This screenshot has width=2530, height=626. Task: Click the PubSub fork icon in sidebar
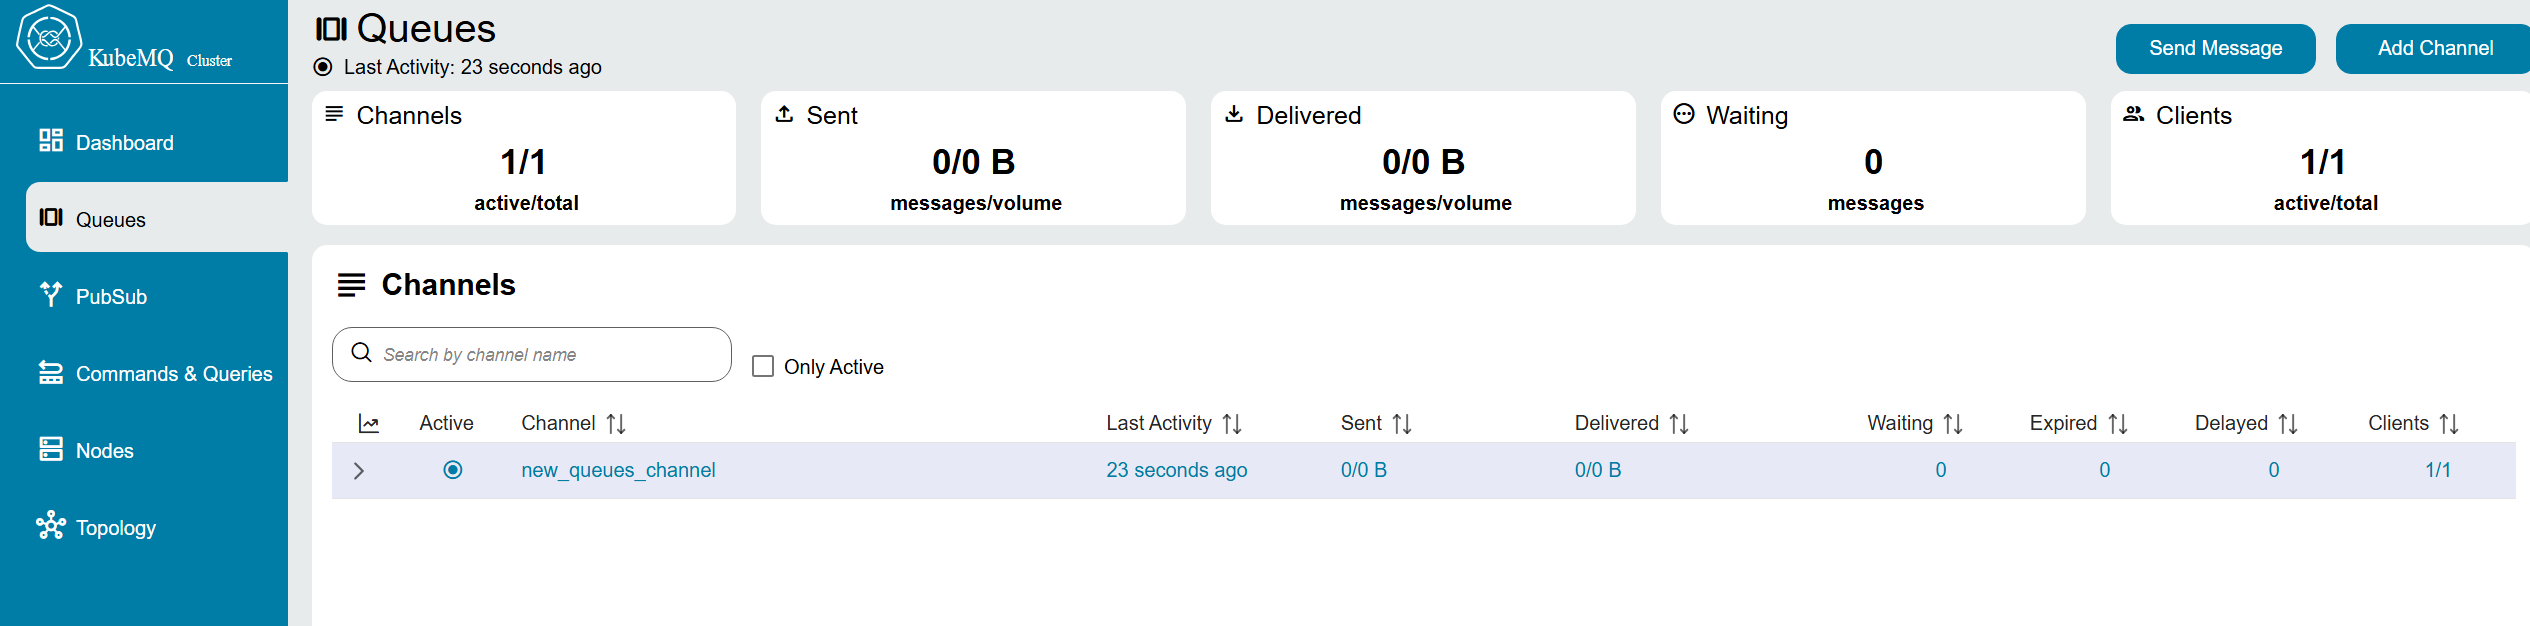coord(51,294)
